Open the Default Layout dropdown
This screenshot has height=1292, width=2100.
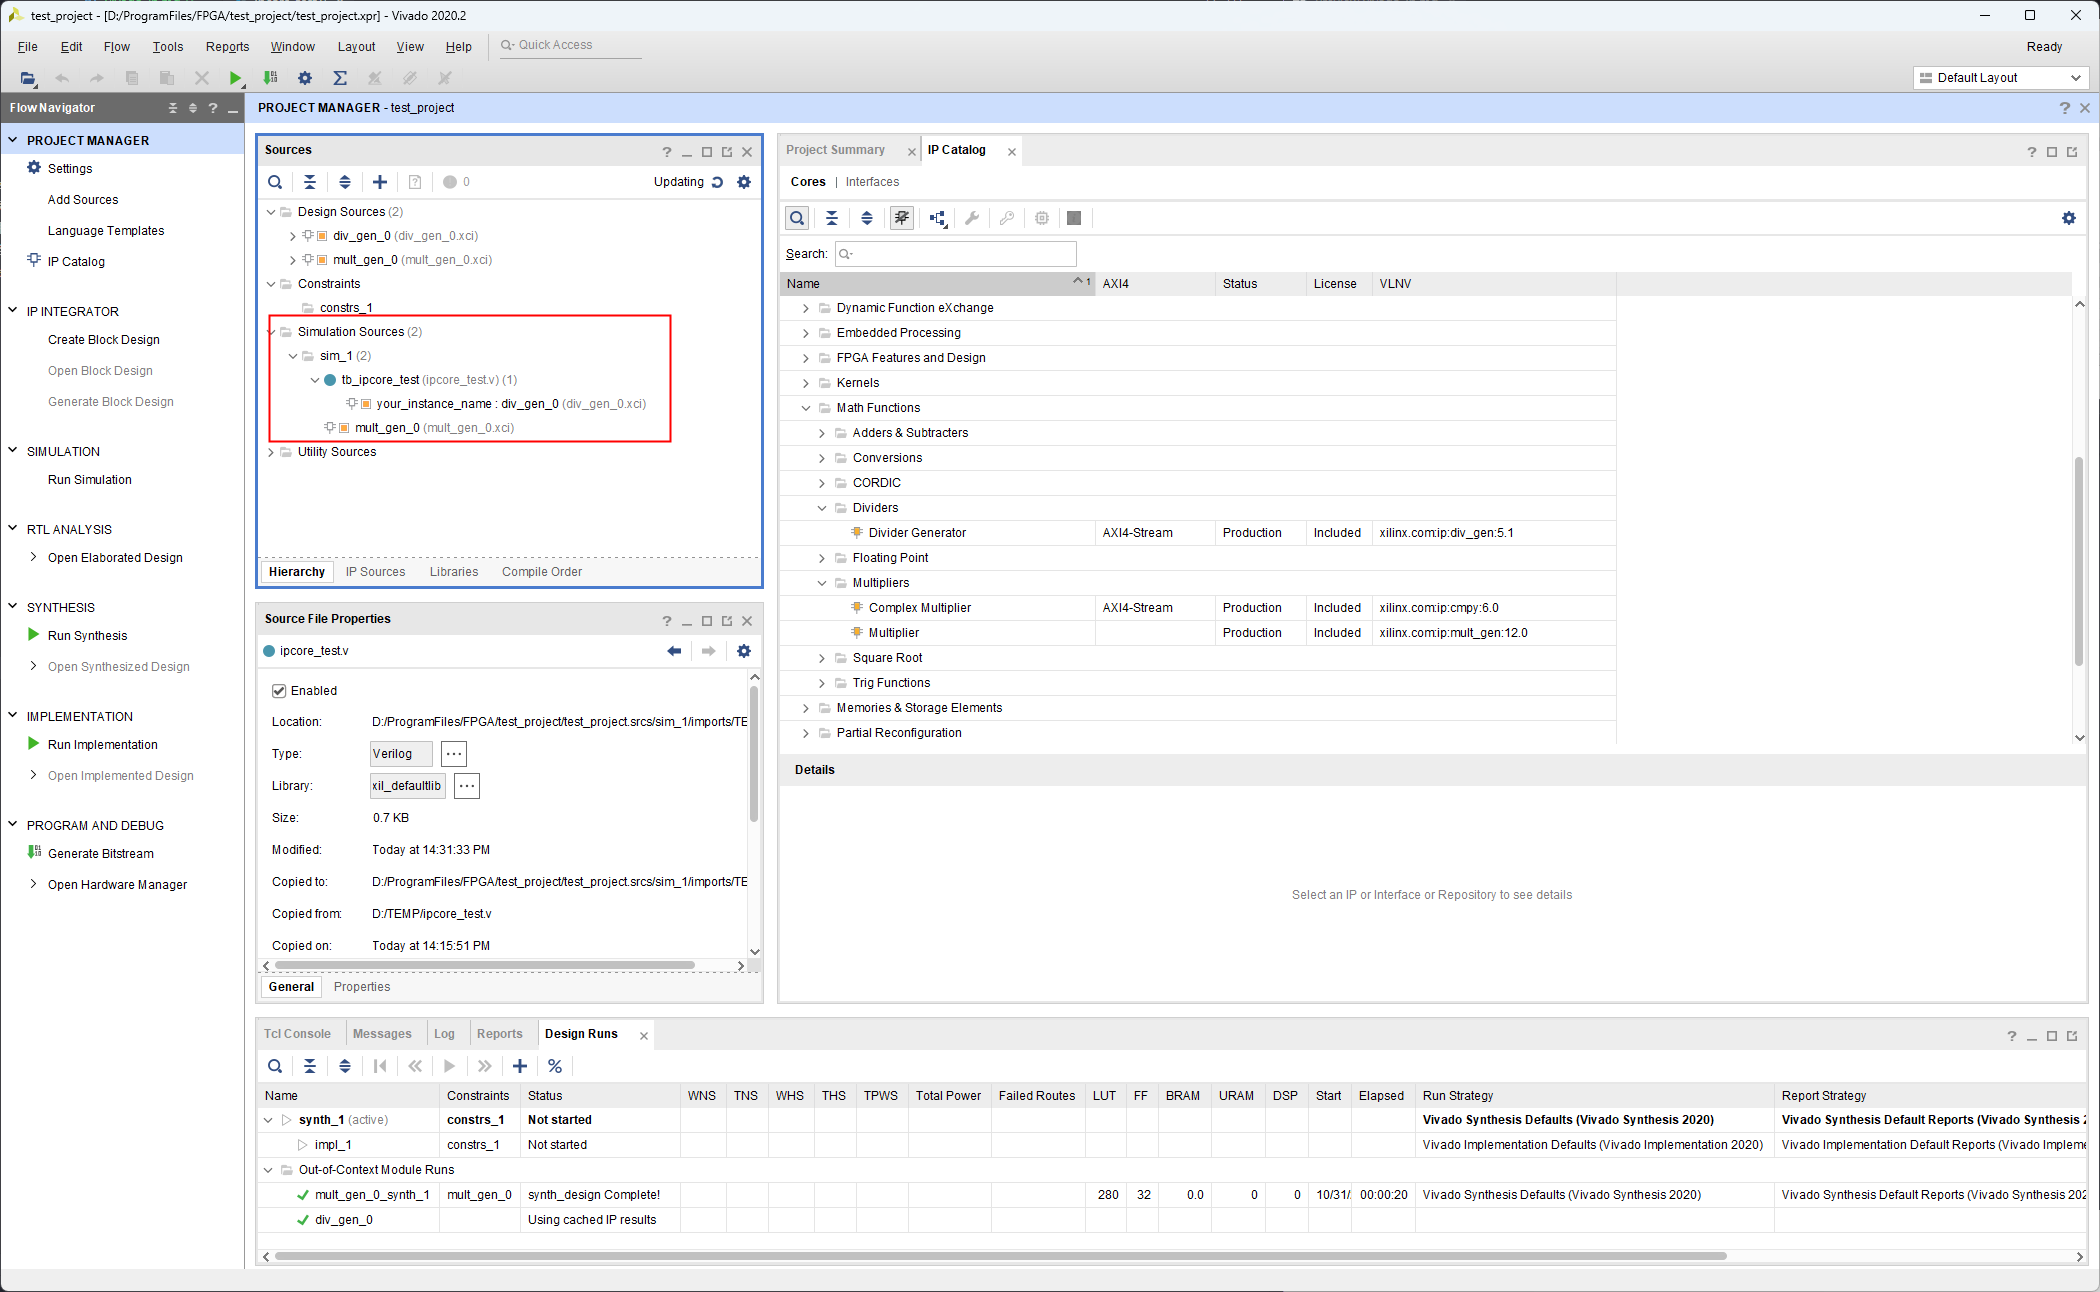pyautogui.click(x=2000, y=78)
